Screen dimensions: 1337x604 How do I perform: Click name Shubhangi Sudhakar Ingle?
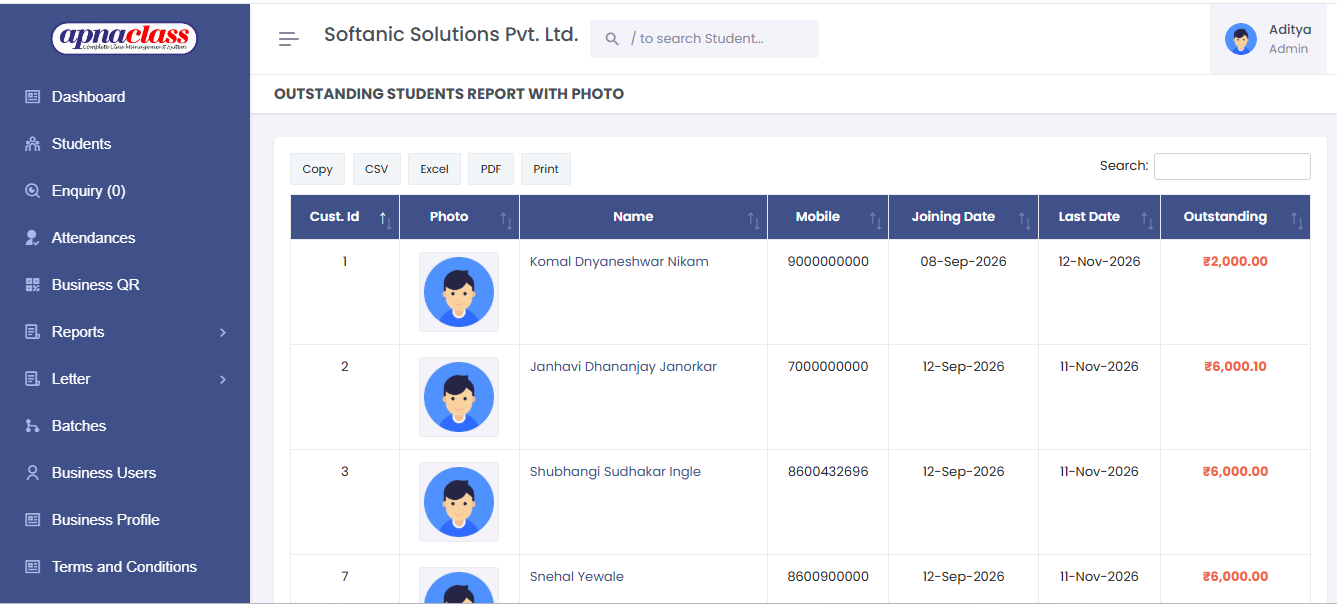[615, 472]
